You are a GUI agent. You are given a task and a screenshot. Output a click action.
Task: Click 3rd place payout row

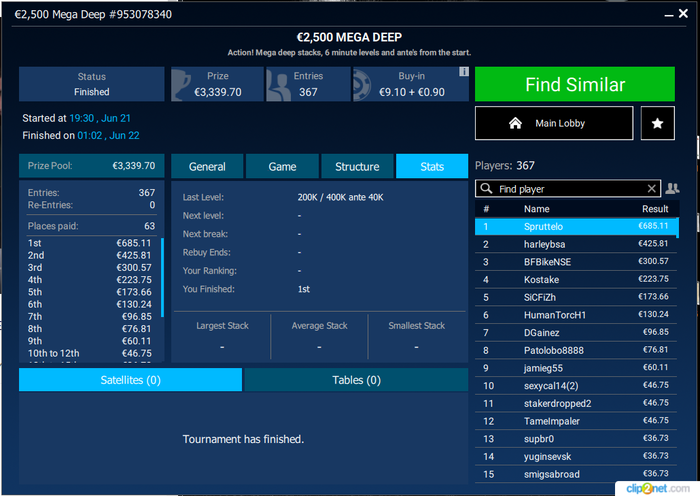click(89, 267)
